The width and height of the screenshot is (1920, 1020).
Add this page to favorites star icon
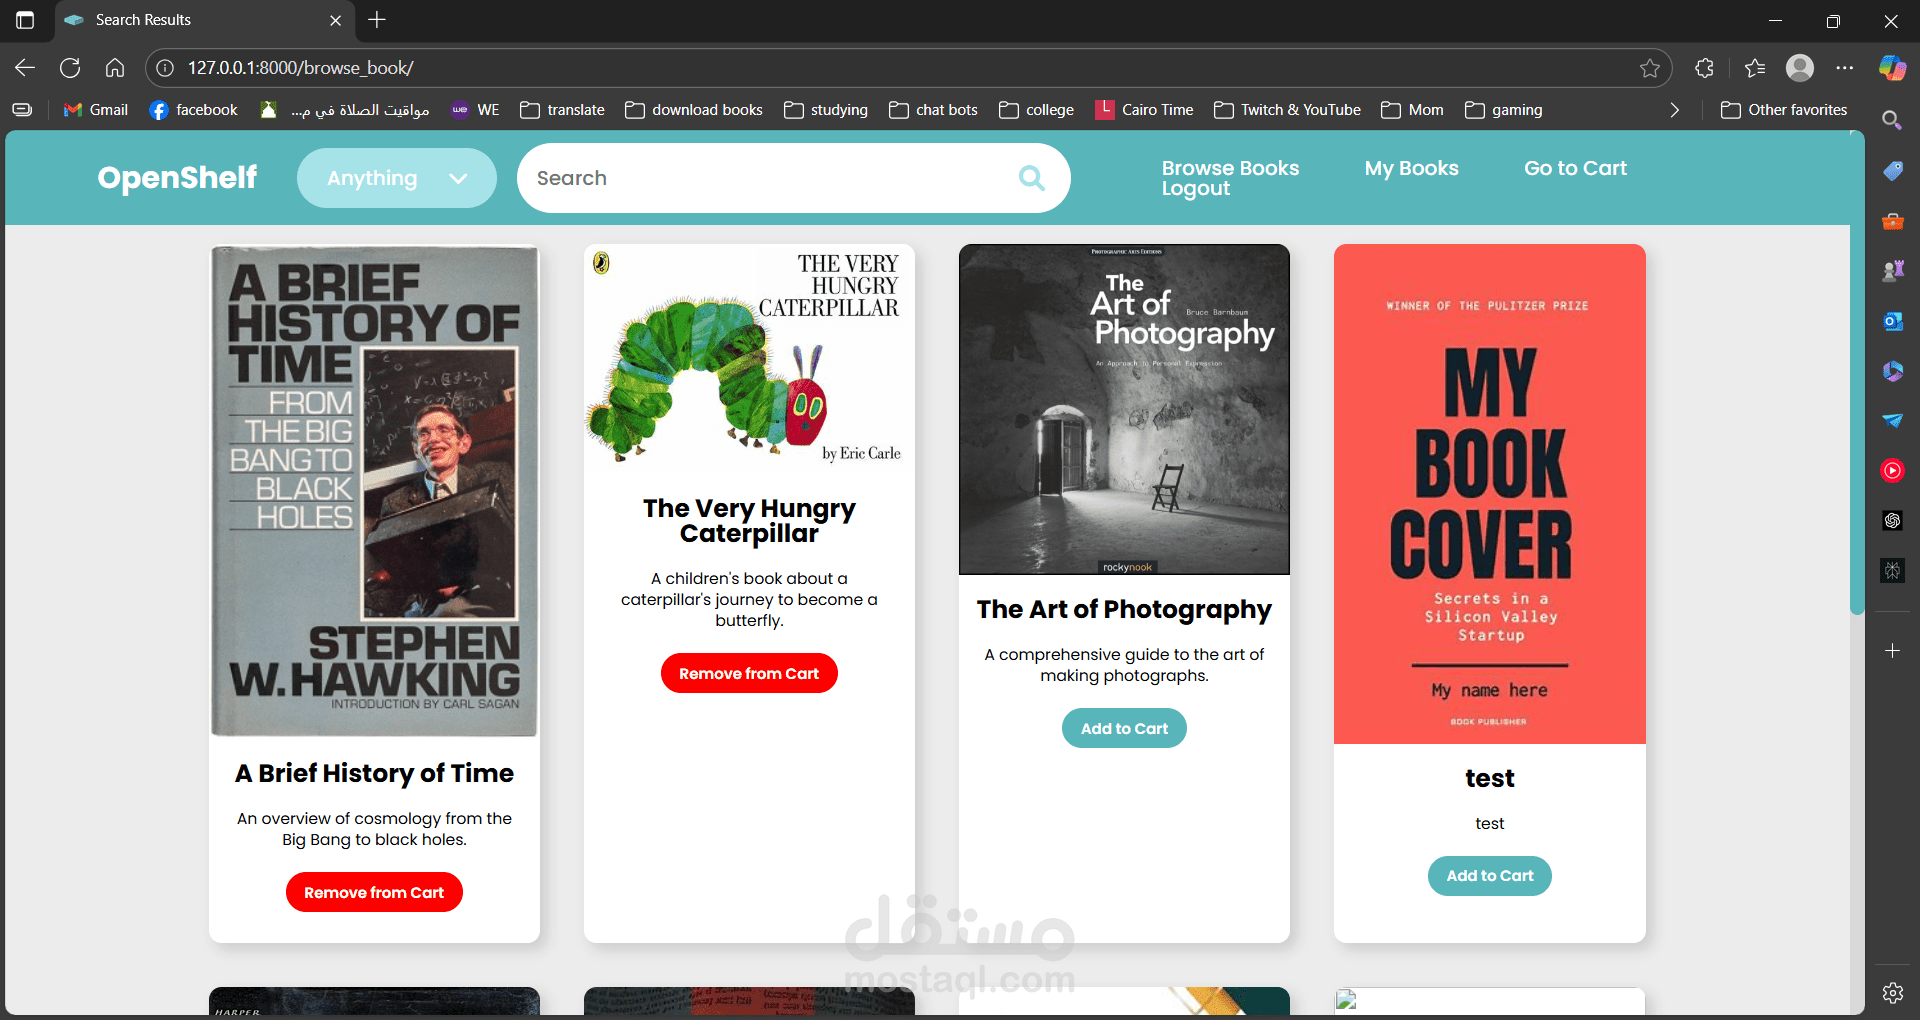[1650, 68]
